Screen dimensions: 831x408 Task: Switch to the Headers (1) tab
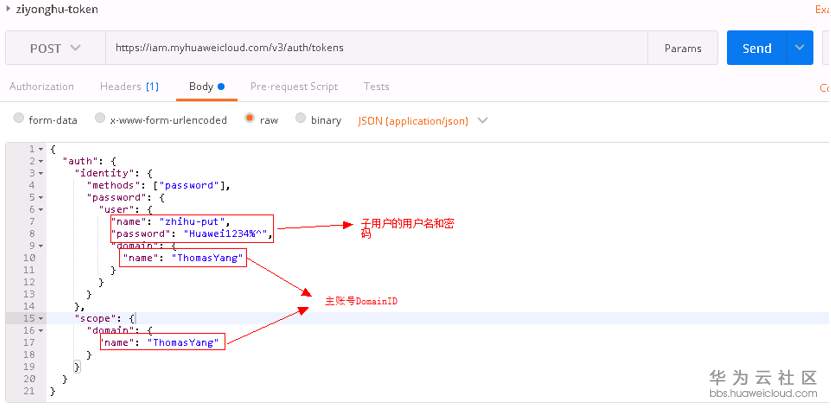point(129,86)
